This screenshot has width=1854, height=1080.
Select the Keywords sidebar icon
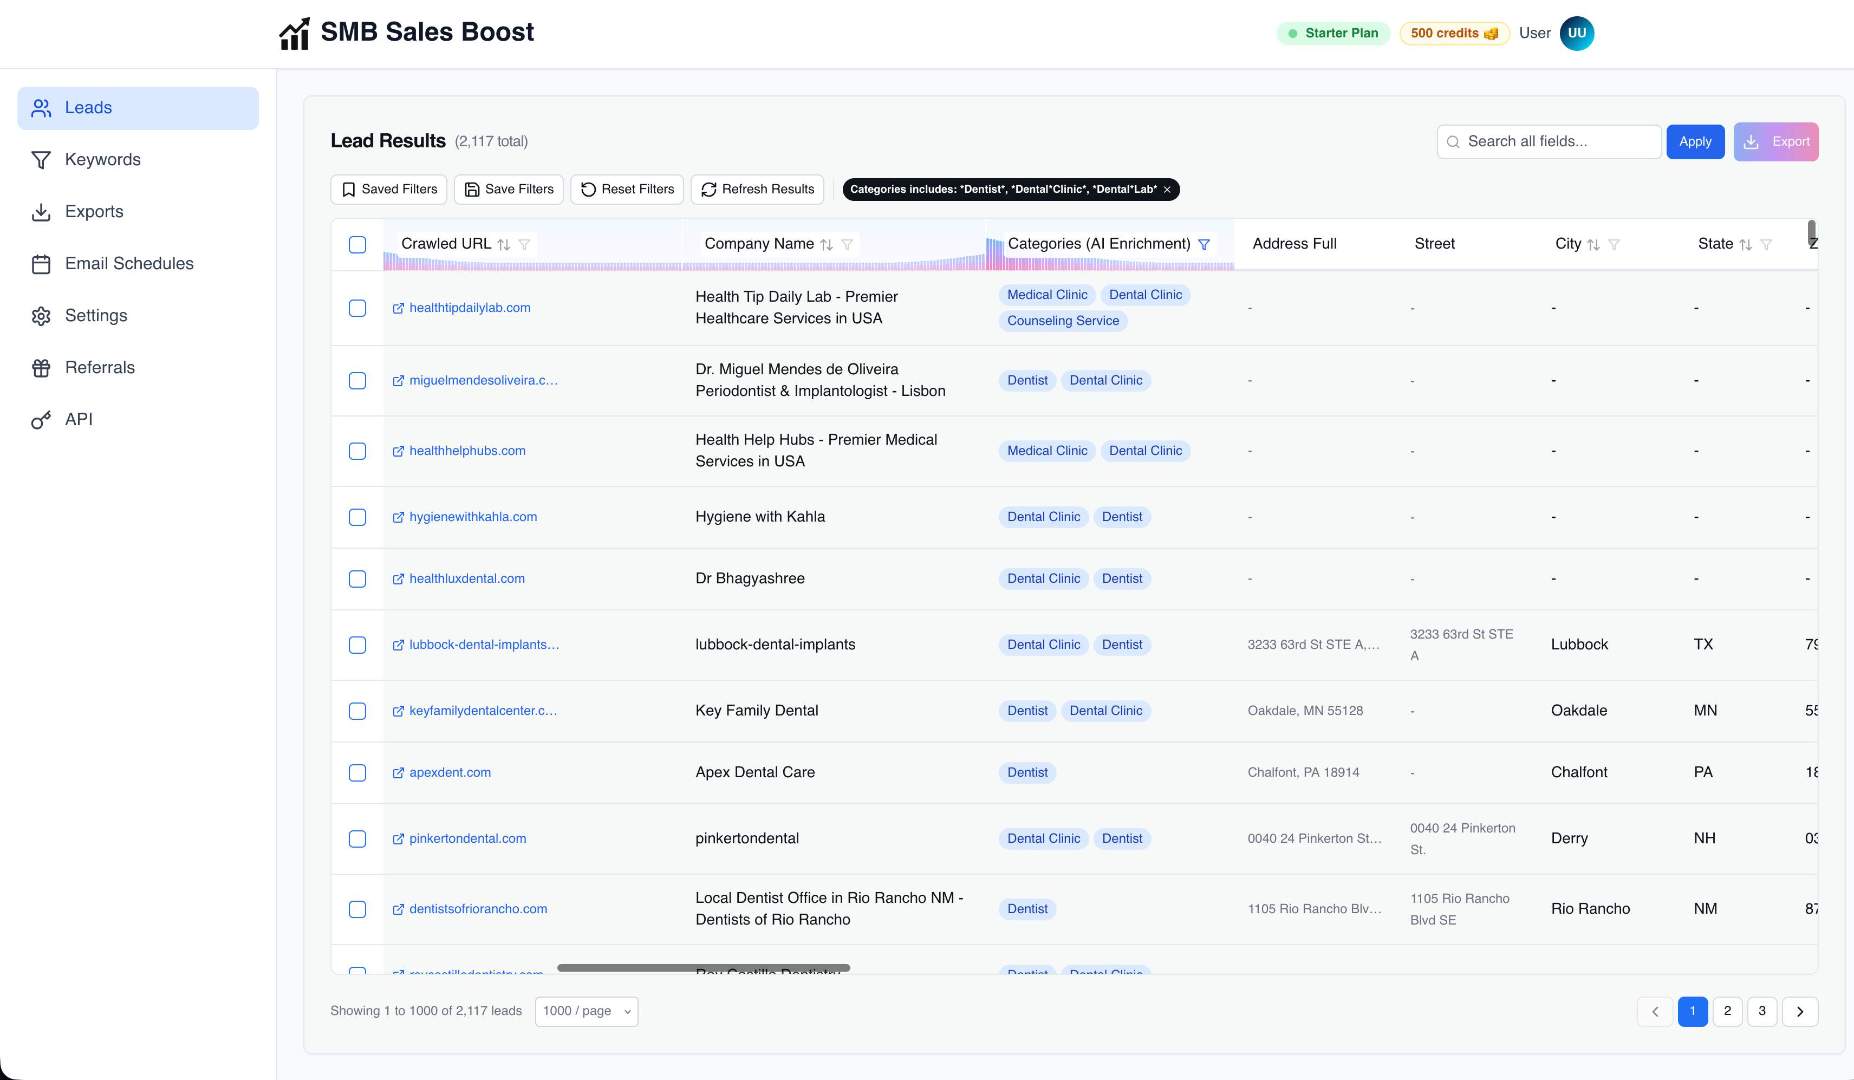[x=41, y=159]
